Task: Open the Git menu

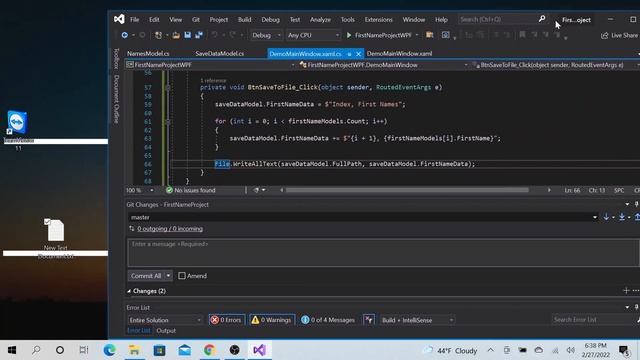Action: [x=196, y=20]
